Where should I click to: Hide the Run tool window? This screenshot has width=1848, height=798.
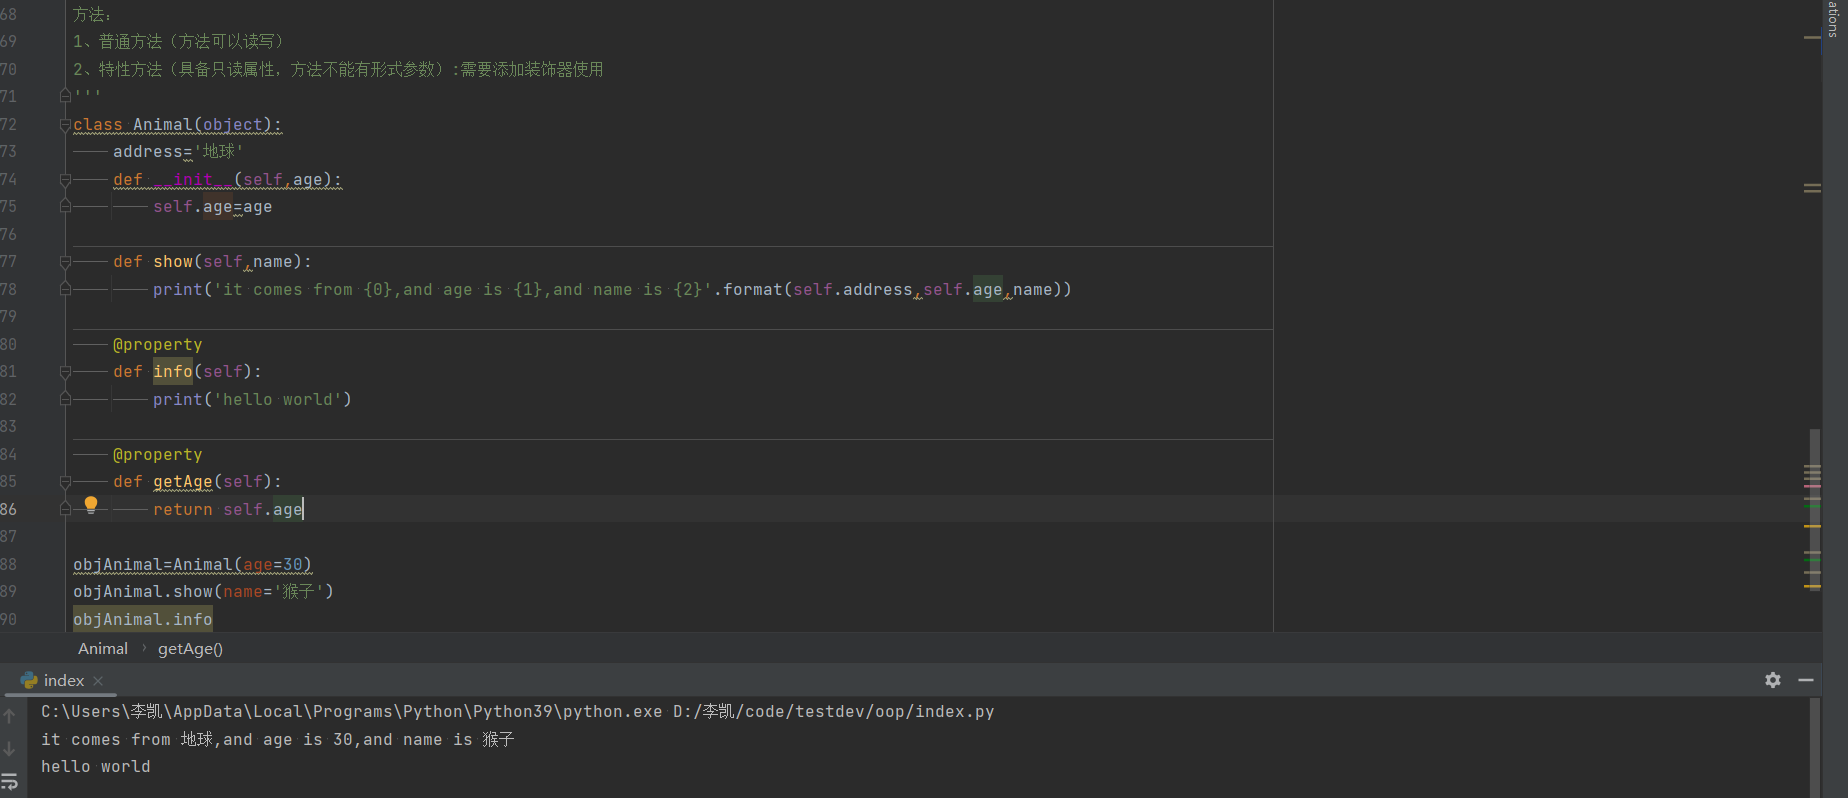pyautogui.click(x=1806, y=680)
